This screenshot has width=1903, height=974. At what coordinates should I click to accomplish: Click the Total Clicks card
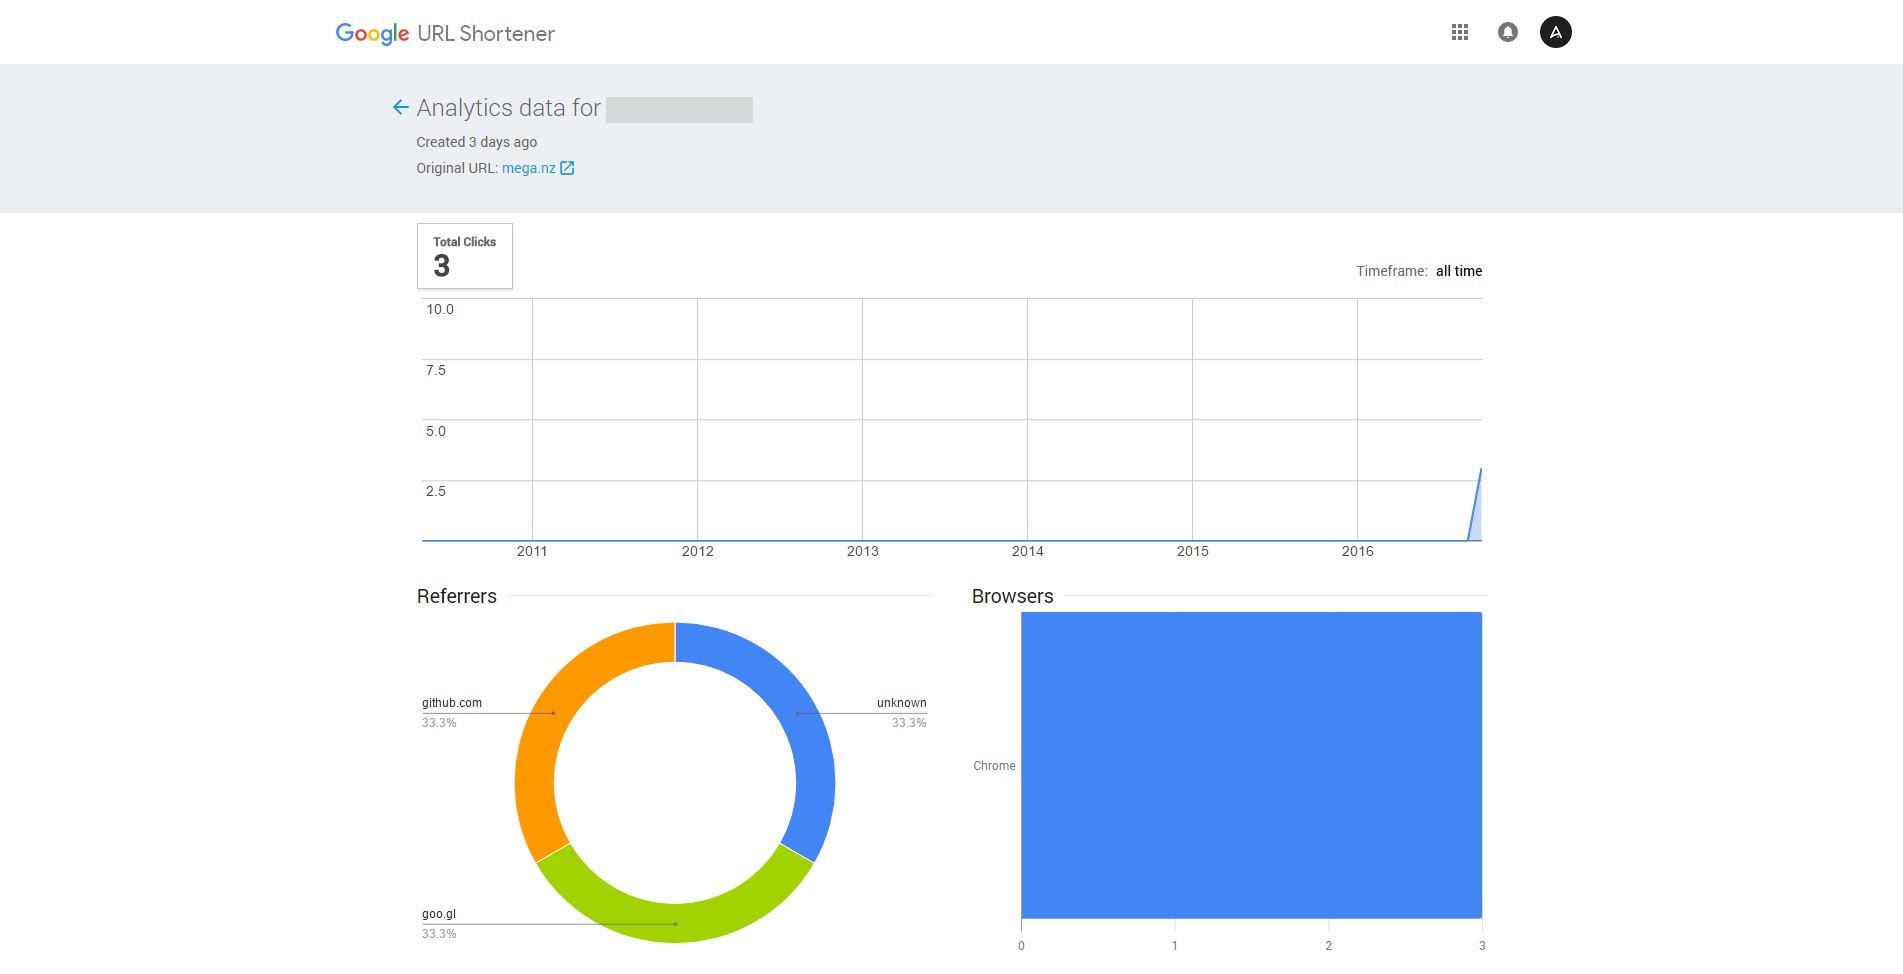464,256
